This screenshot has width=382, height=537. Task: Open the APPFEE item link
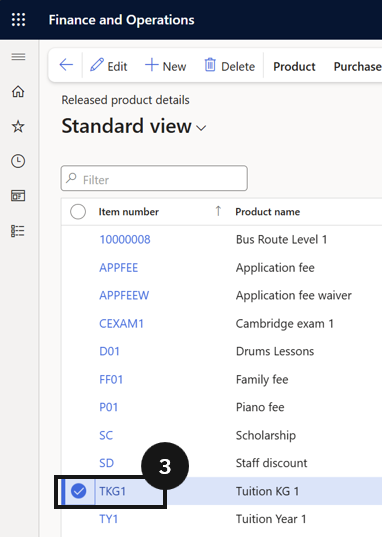tap(119, 267)
